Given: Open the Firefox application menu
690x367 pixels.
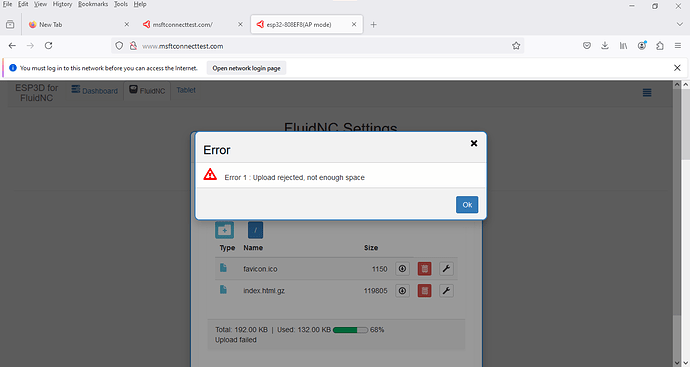Looking at the screenshot, I should click(x=678, y=45).
